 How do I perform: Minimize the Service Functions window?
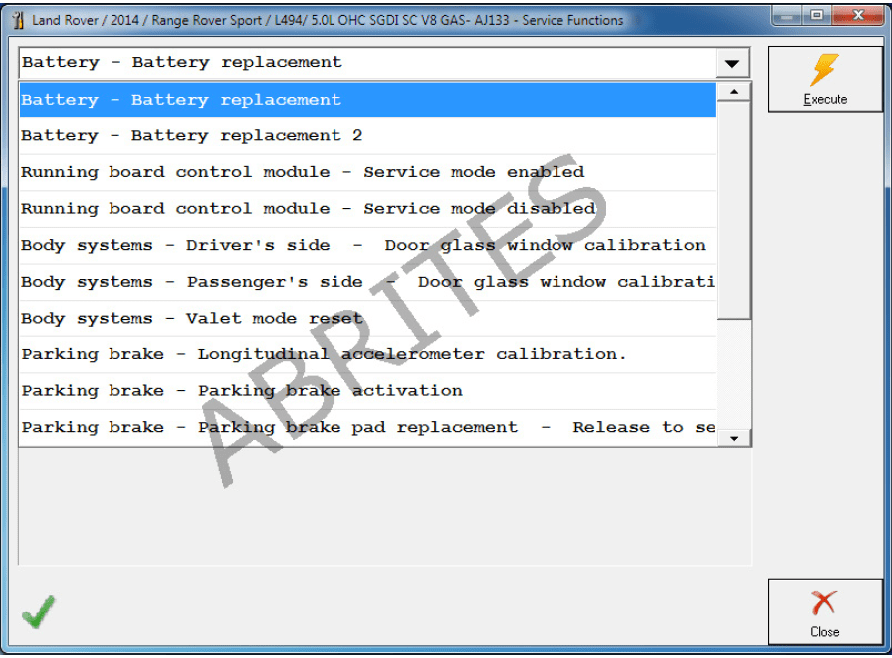pos(787,16)
